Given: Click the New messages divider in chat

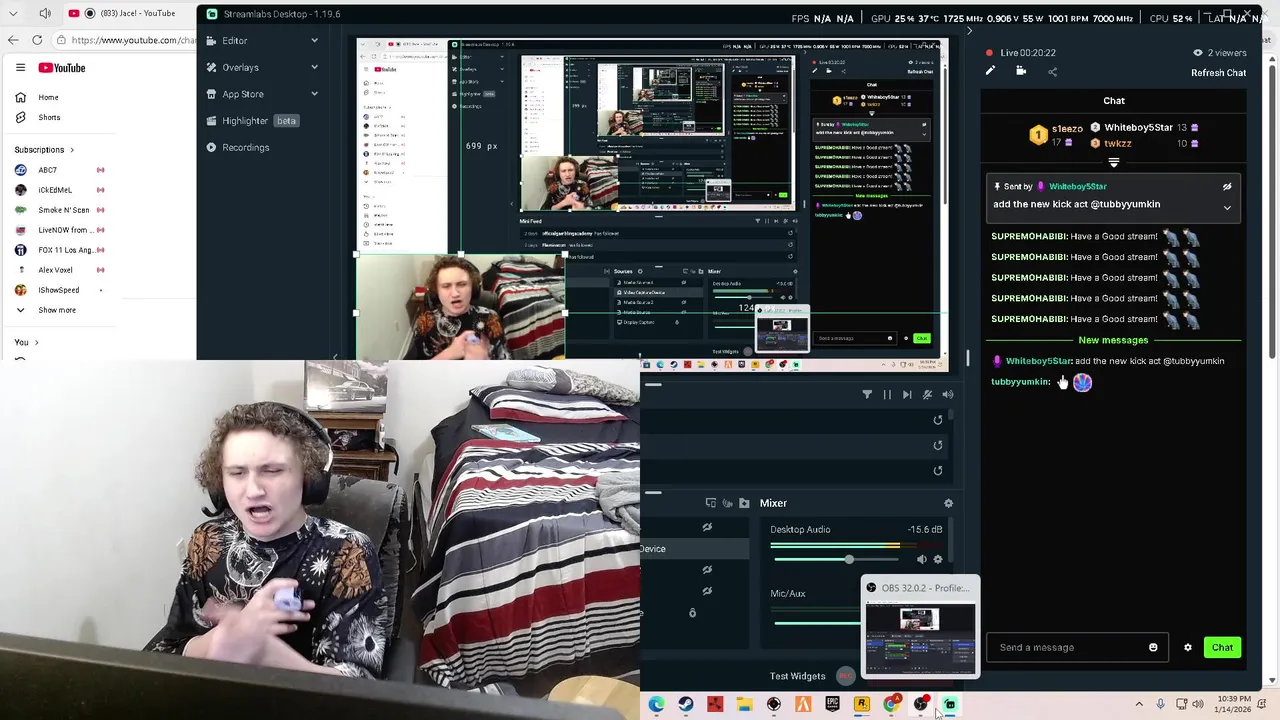Looking at the screenshot, I should tap(1113, 340).
